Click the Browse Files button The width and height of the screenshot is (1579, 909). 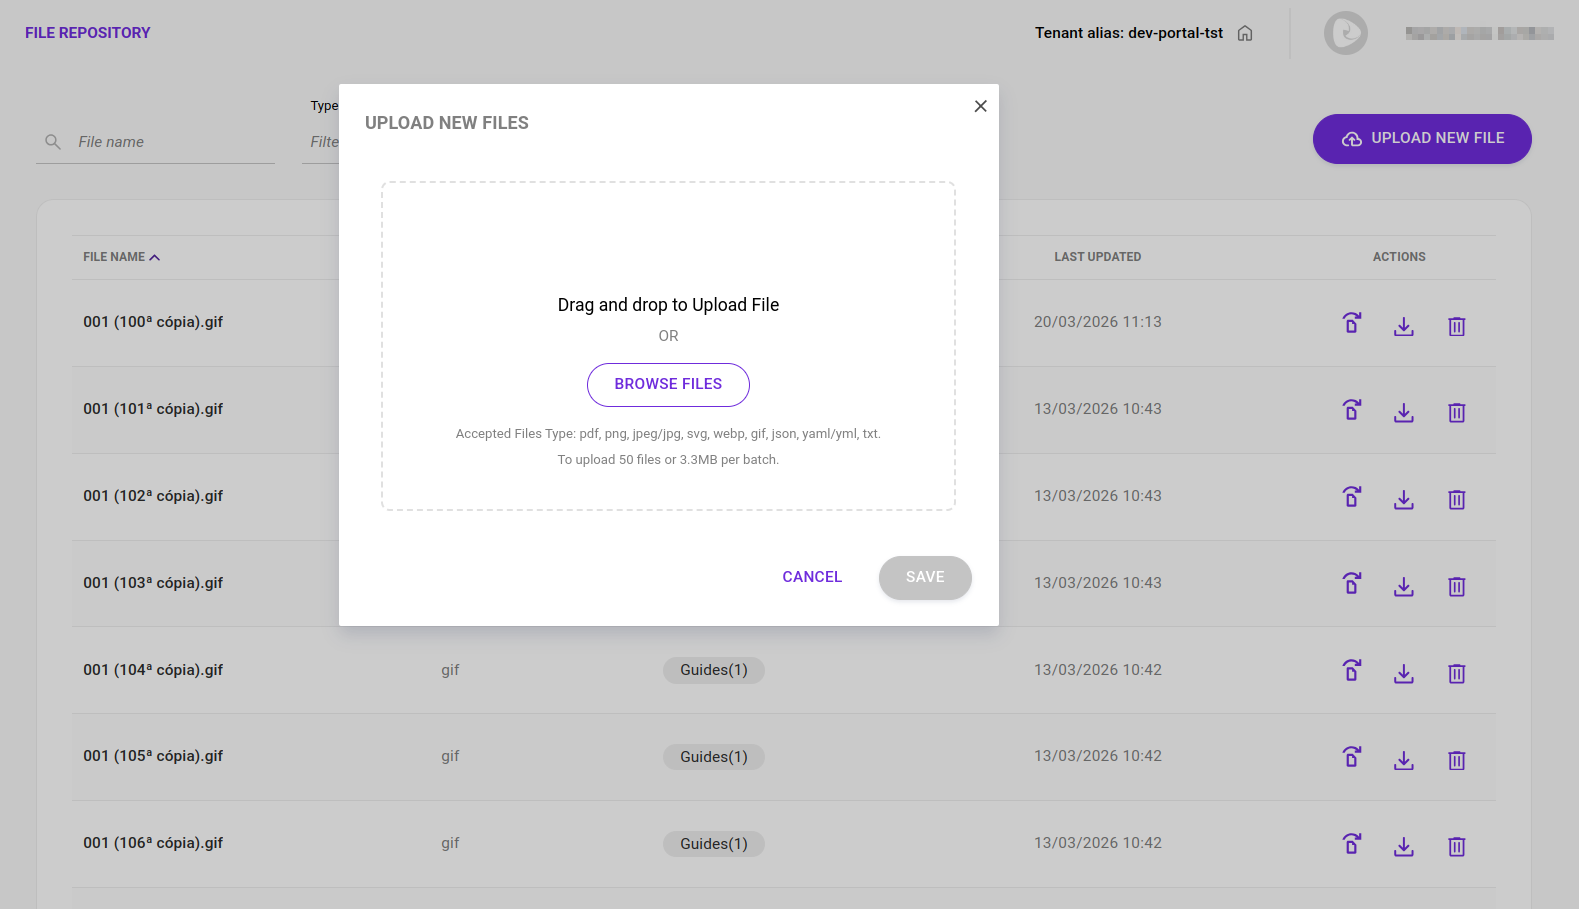point(668,385)
